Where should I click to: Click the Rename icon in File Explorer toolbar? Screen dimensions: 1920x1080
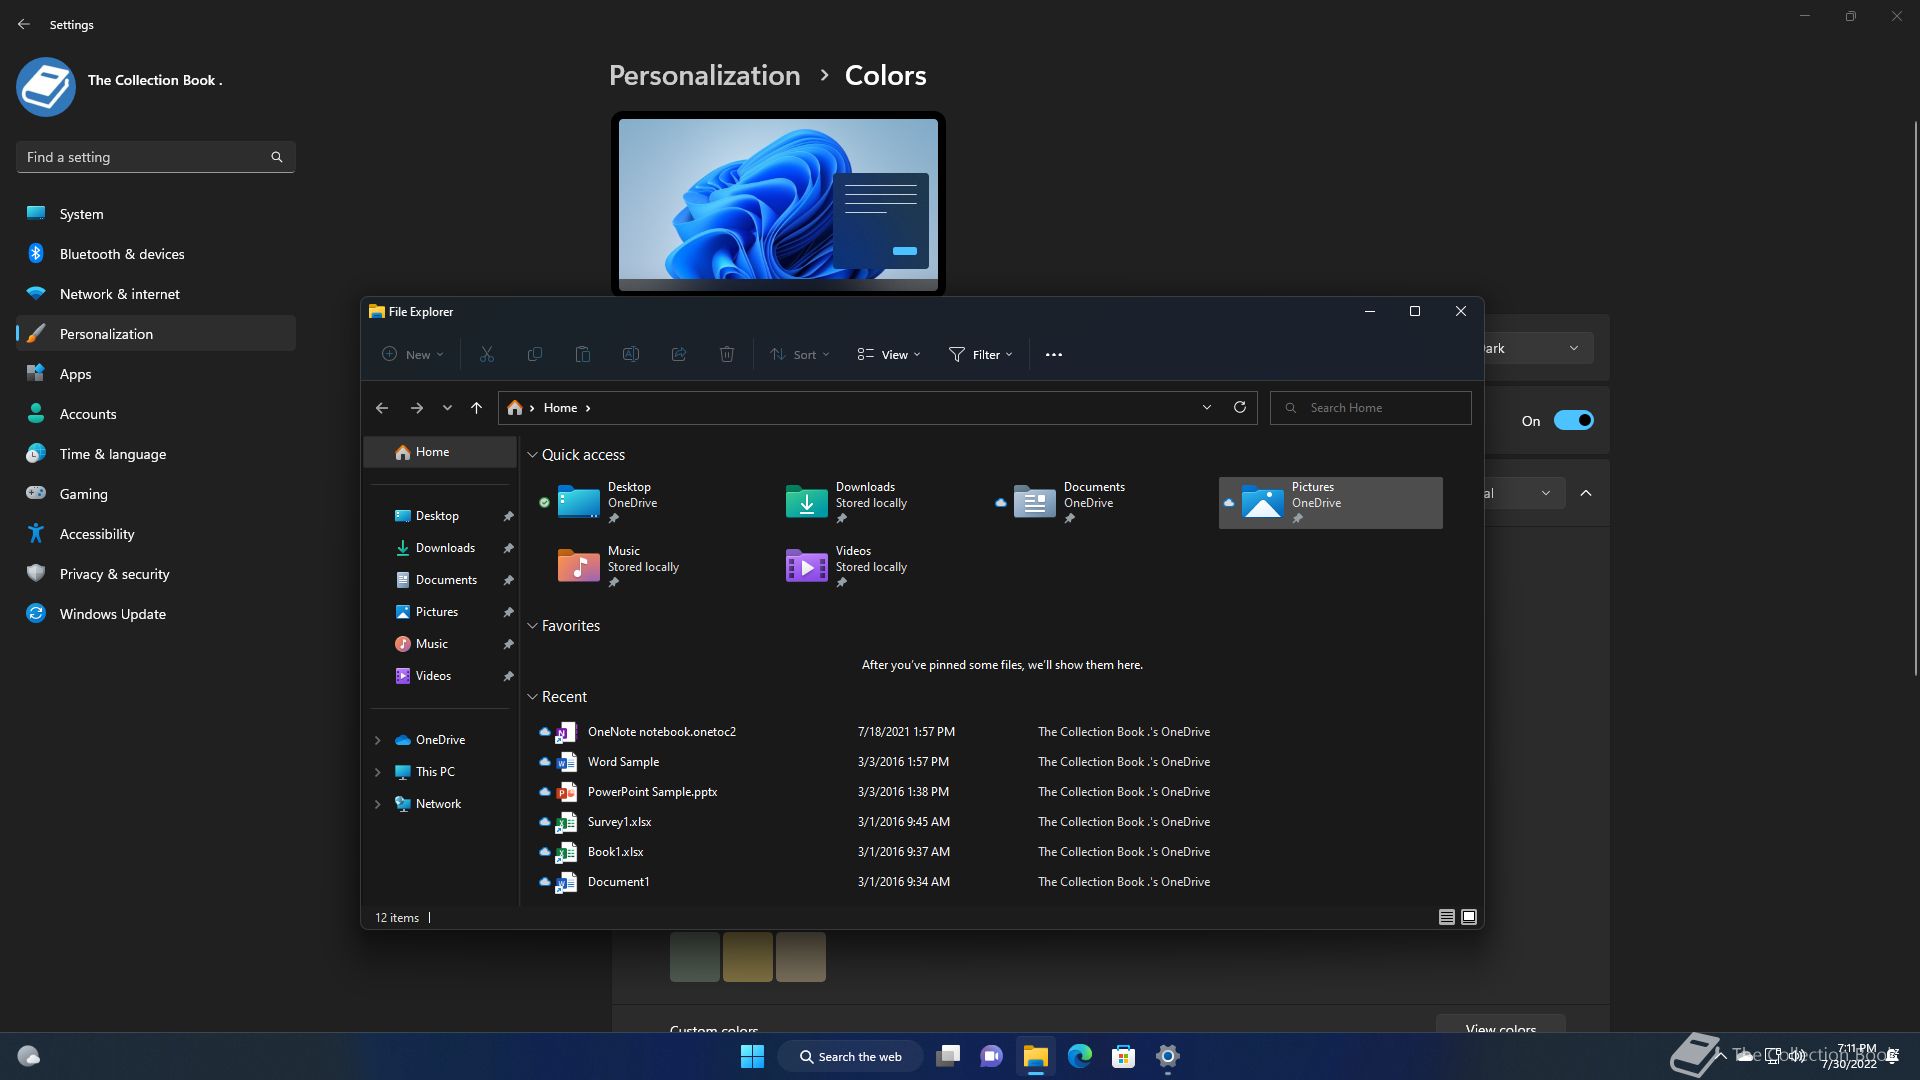(631, 354)
